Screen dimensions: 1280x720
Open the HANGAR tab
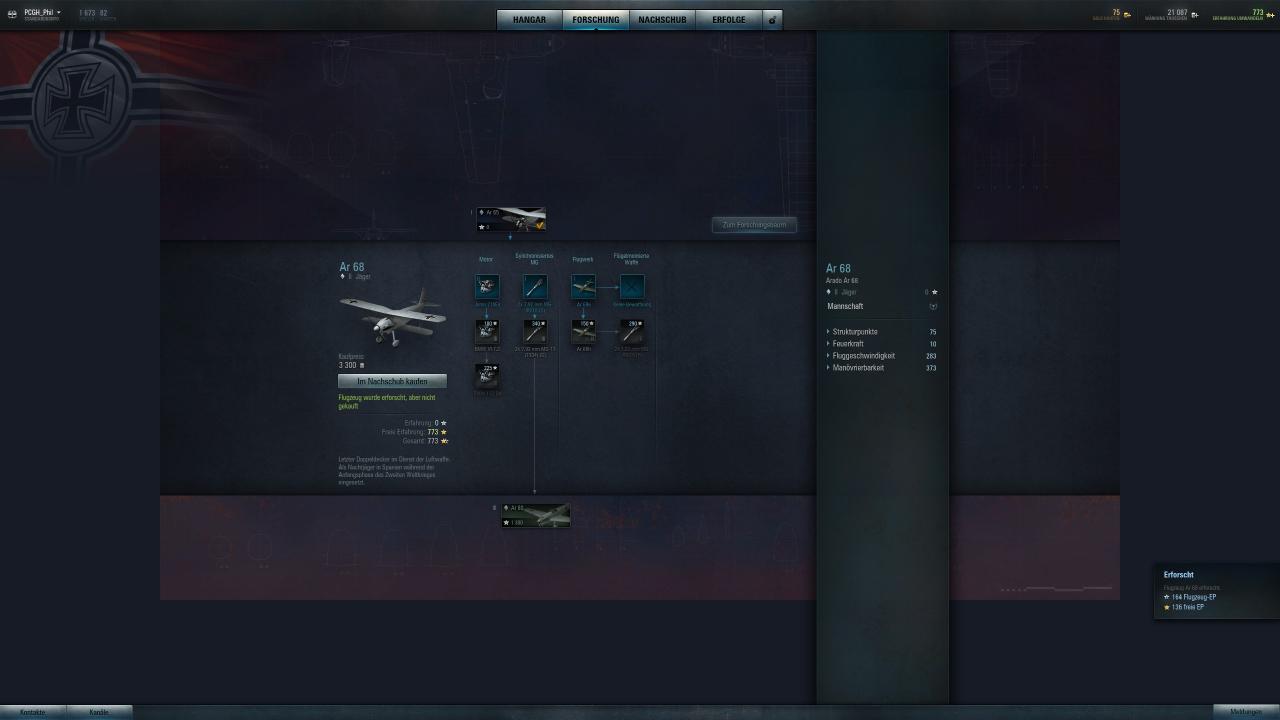tap(529, 20)
